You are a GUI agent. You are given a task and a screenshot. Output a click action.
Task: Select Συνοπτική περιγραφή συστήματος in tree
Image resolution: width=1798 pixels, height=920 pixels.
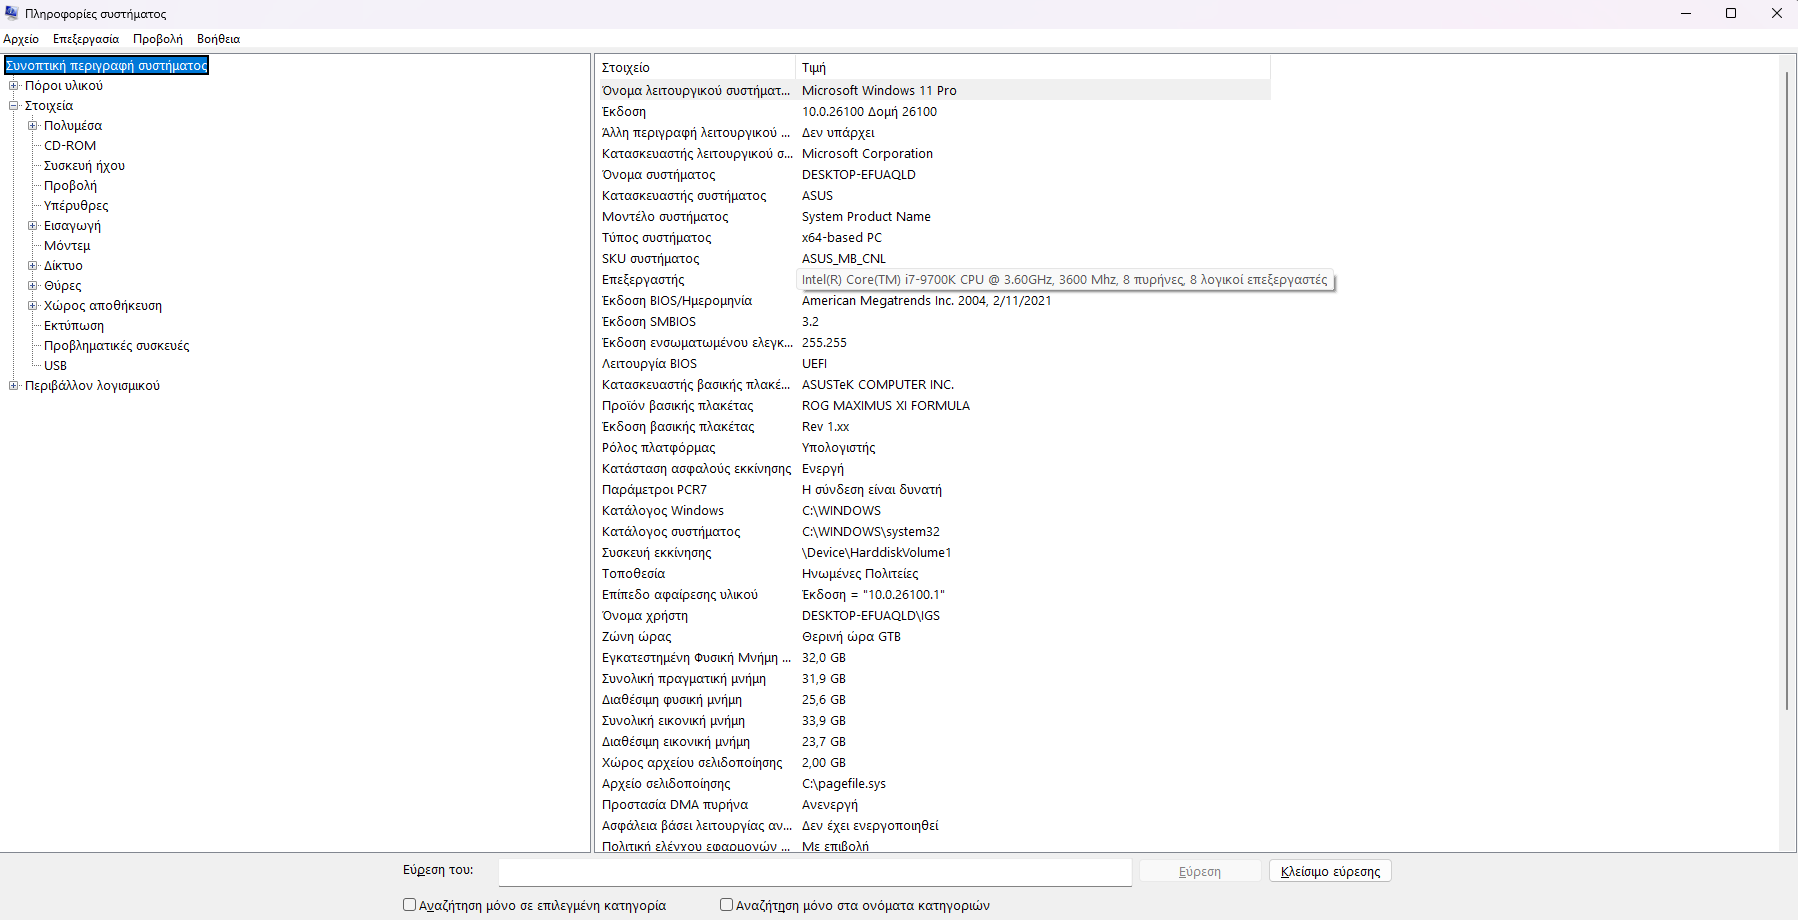pyautogui.click(x=107, y=66)
